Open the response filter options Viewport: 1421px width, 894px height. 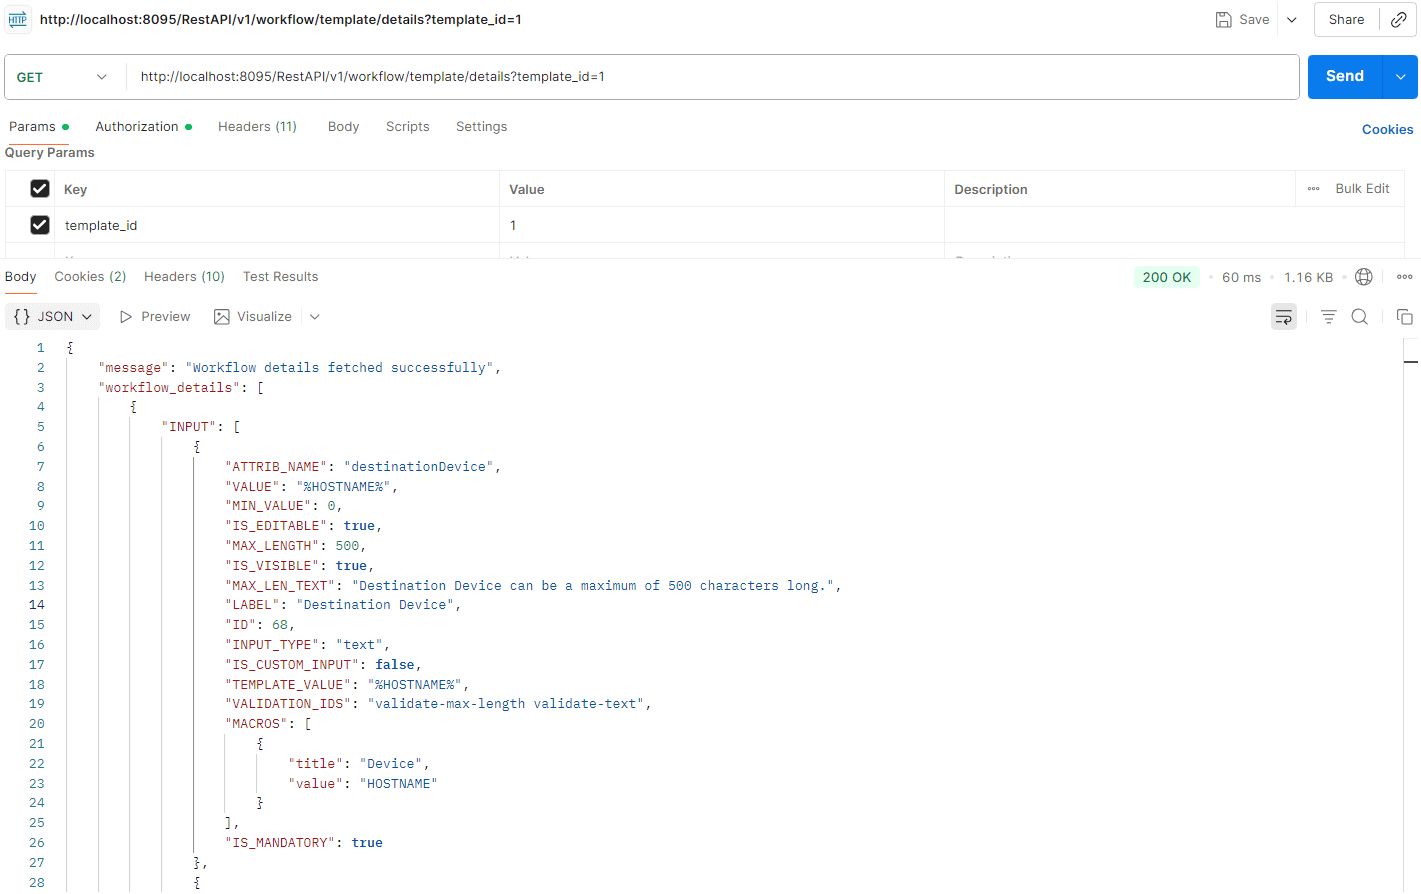pyautogui.click(x=1328, y=316)
